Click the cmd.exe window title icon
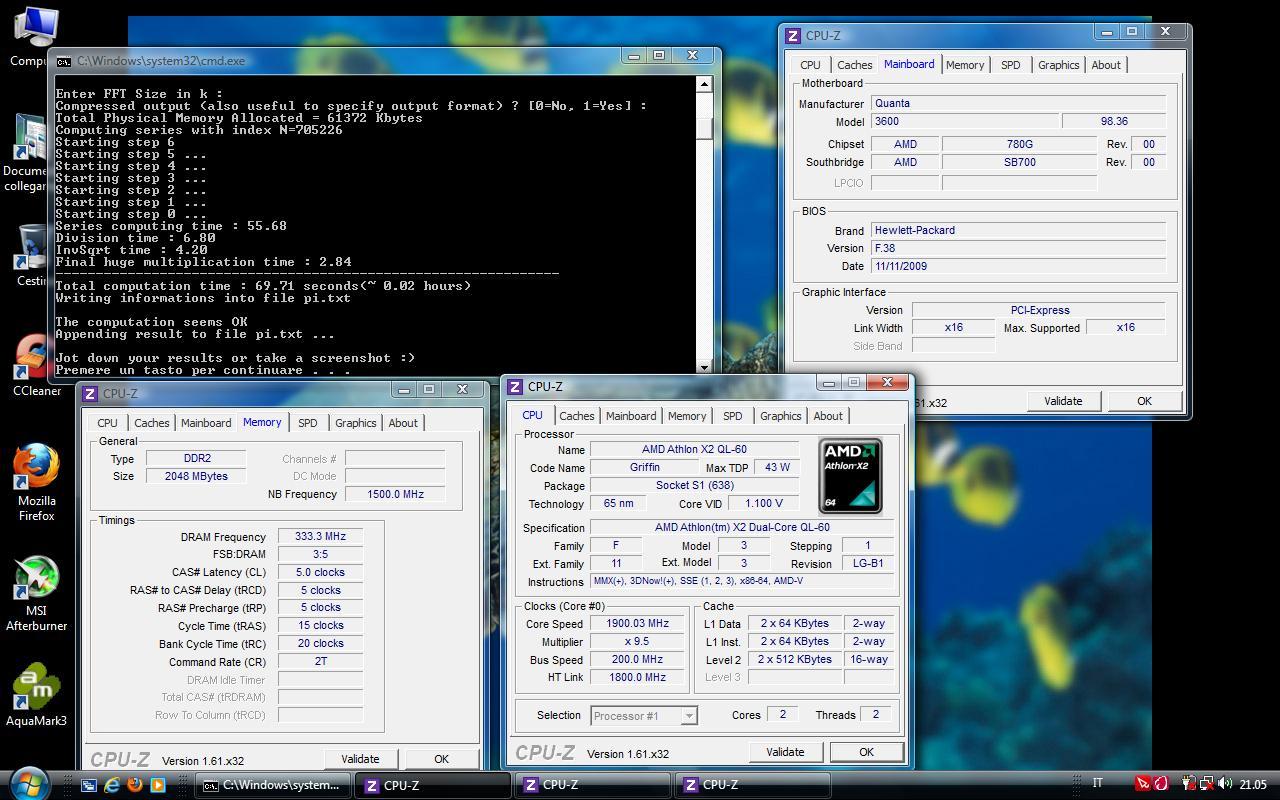Viewport: 1280px width, 800px height. coord(64,61)
